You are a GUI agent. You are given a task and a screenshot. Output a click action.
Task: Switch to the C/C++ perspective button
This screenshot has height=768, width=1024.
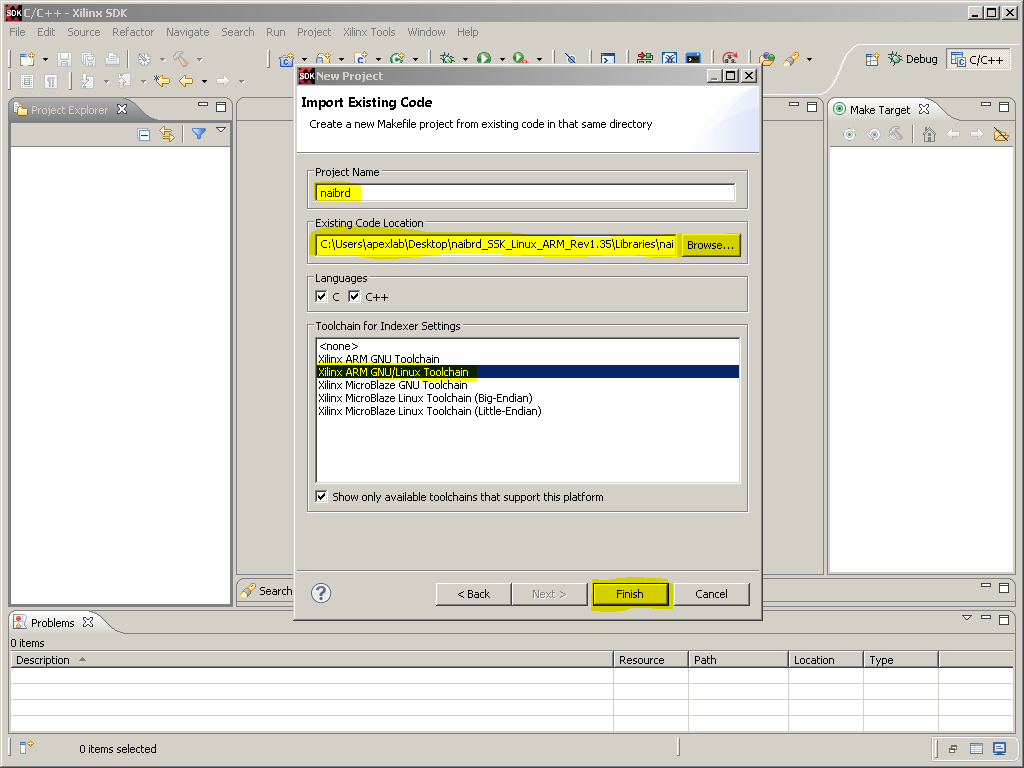977,59
